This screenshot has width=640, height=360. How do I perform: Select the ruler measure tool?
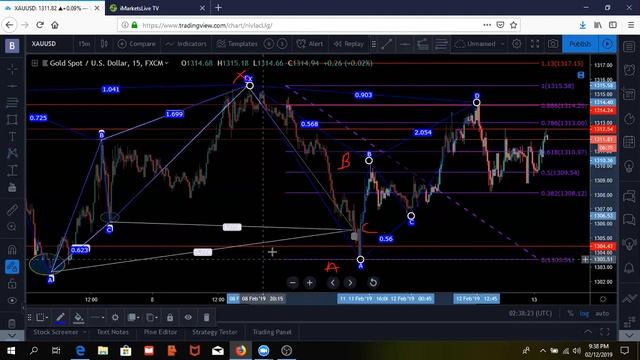coord(12,209)
